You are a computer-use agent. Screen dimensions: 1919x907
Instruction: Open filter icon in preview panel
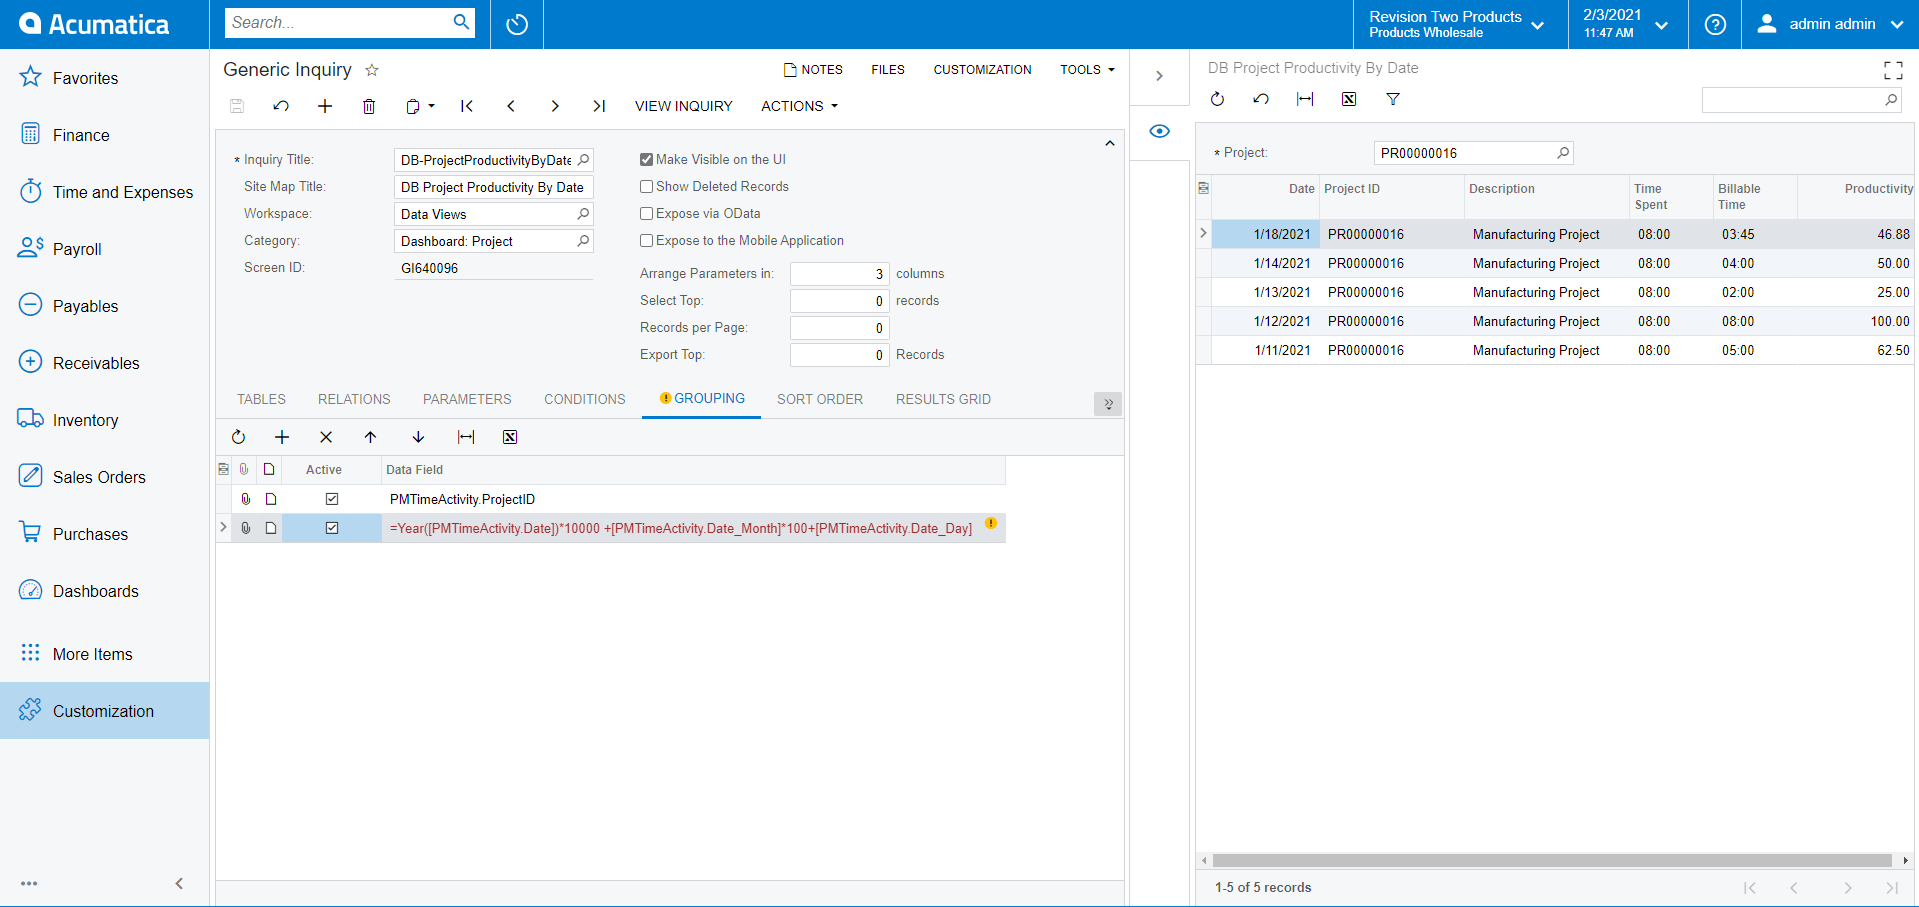pyautogui.click(x=1393, y=99)
